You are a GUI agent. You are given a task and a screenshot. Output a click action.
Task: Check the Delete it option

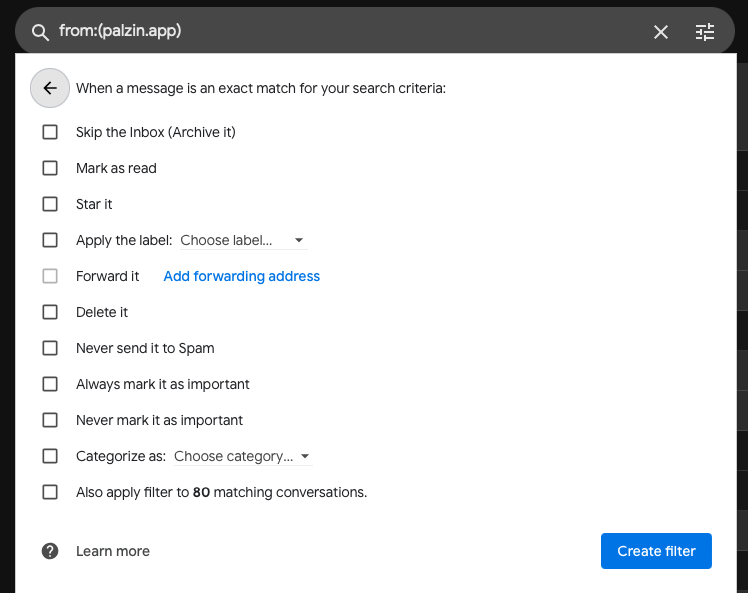click(x=50, y=312)
